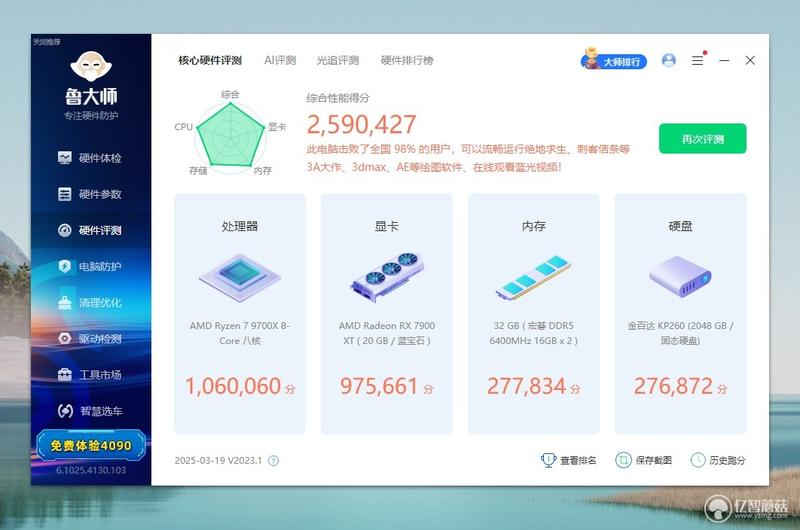Click the green 再次评测 button
The height and width of the screenshot is (530, 800).
703,139
